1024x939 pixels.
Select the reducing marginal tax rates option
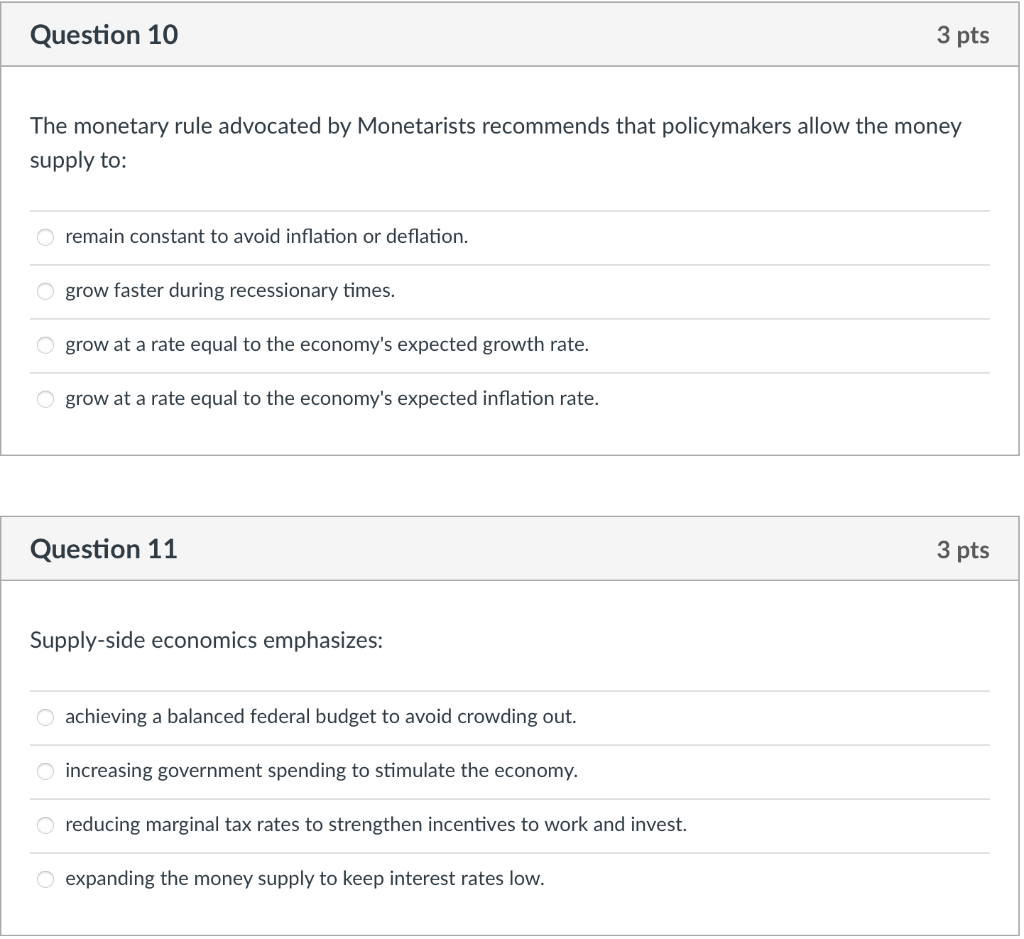coord(45,825)
